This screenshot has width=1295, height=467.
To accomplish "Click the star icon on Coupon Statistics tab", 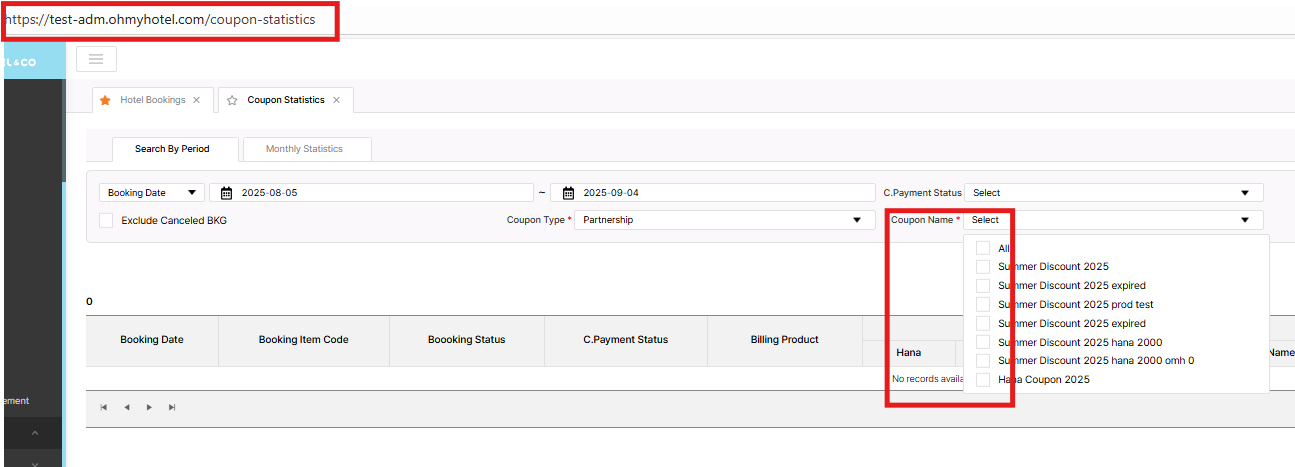I will click(x=232, y=100).
